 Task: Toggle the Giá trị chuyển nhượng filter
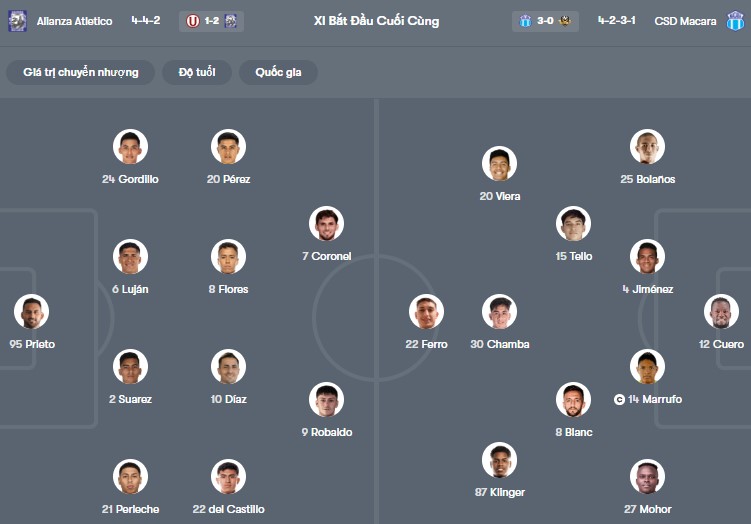click(81, 72)
